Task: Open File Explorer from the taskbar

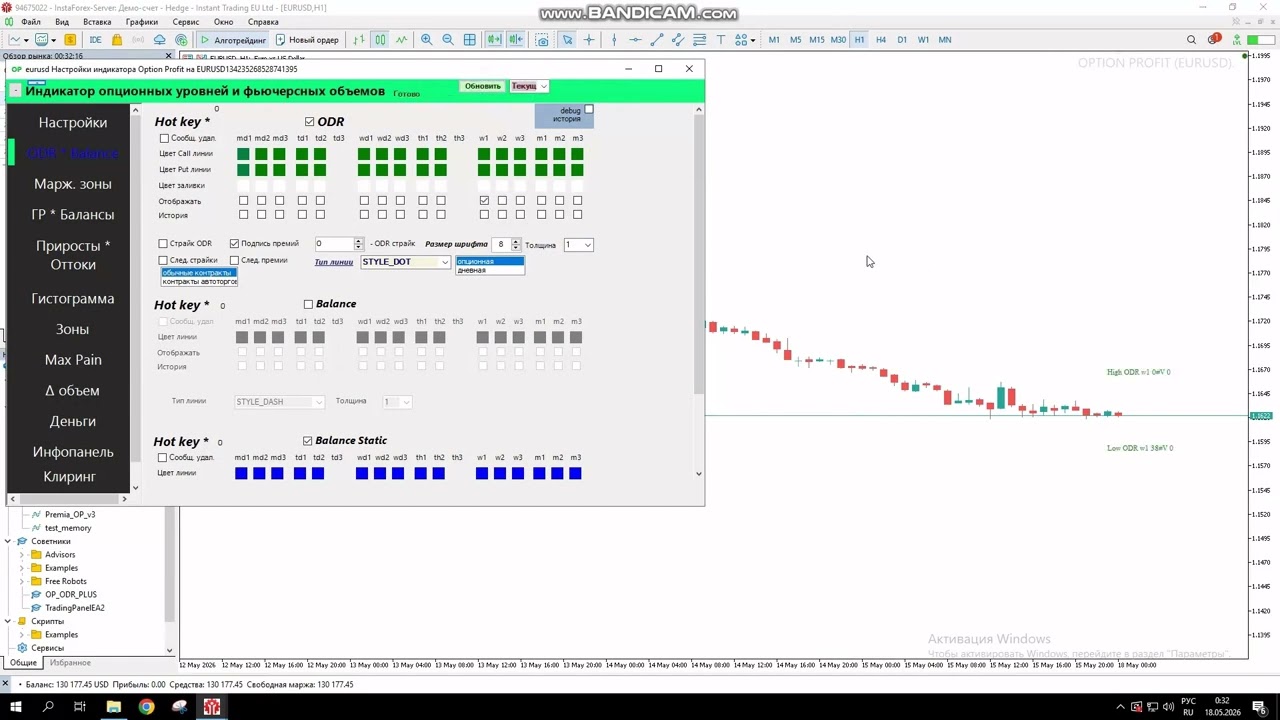Action: [113, 707]
